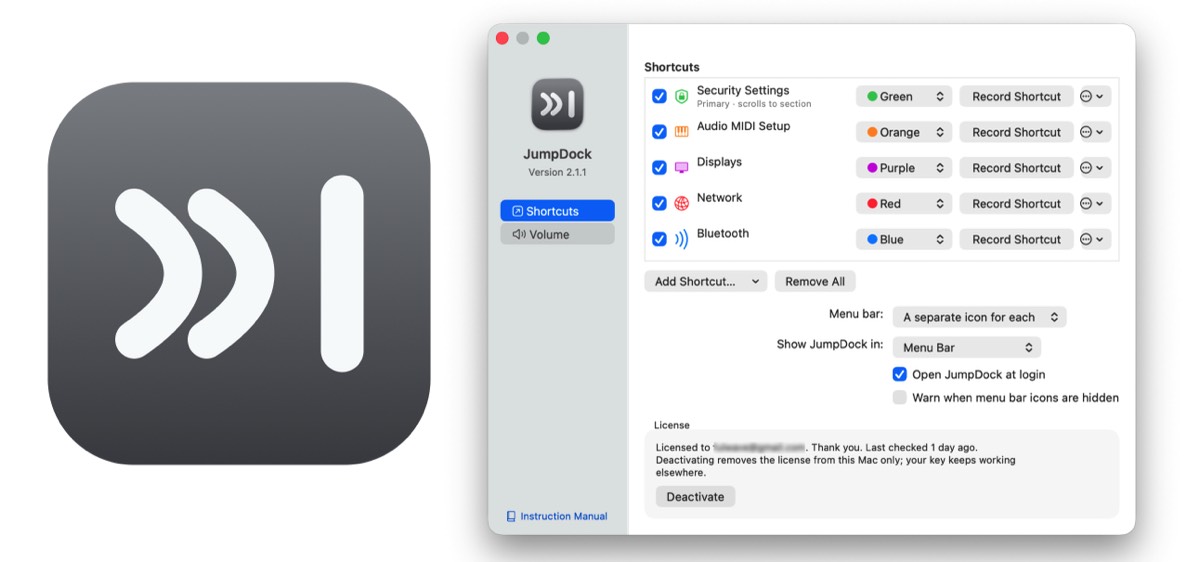Viewport: 1200px width, 562px height.
Task: Click the Network globe icon
Action: (681, 203)
